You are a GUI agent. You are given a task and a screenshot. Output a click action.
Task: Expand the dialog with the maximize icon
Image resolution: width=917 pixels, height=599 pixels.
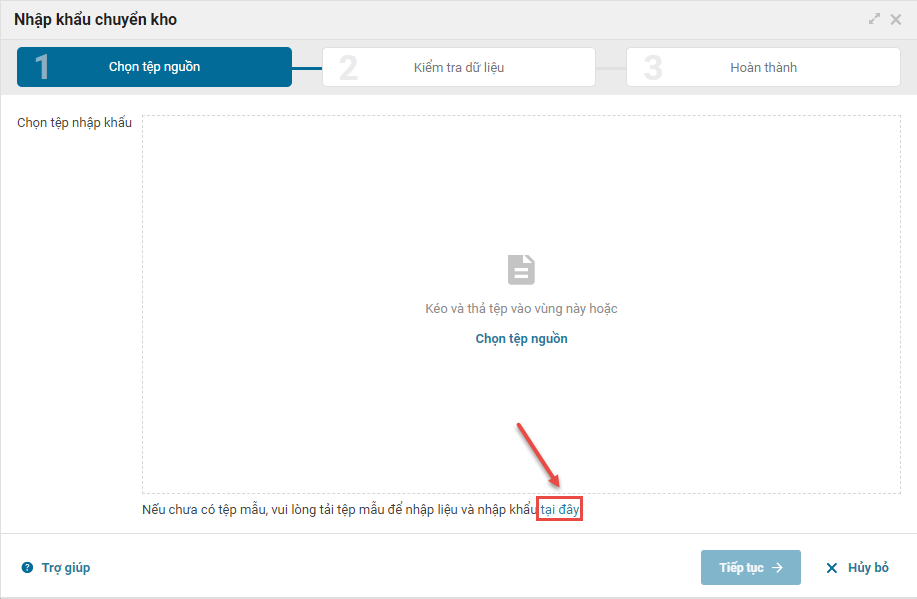coord(874,19)
